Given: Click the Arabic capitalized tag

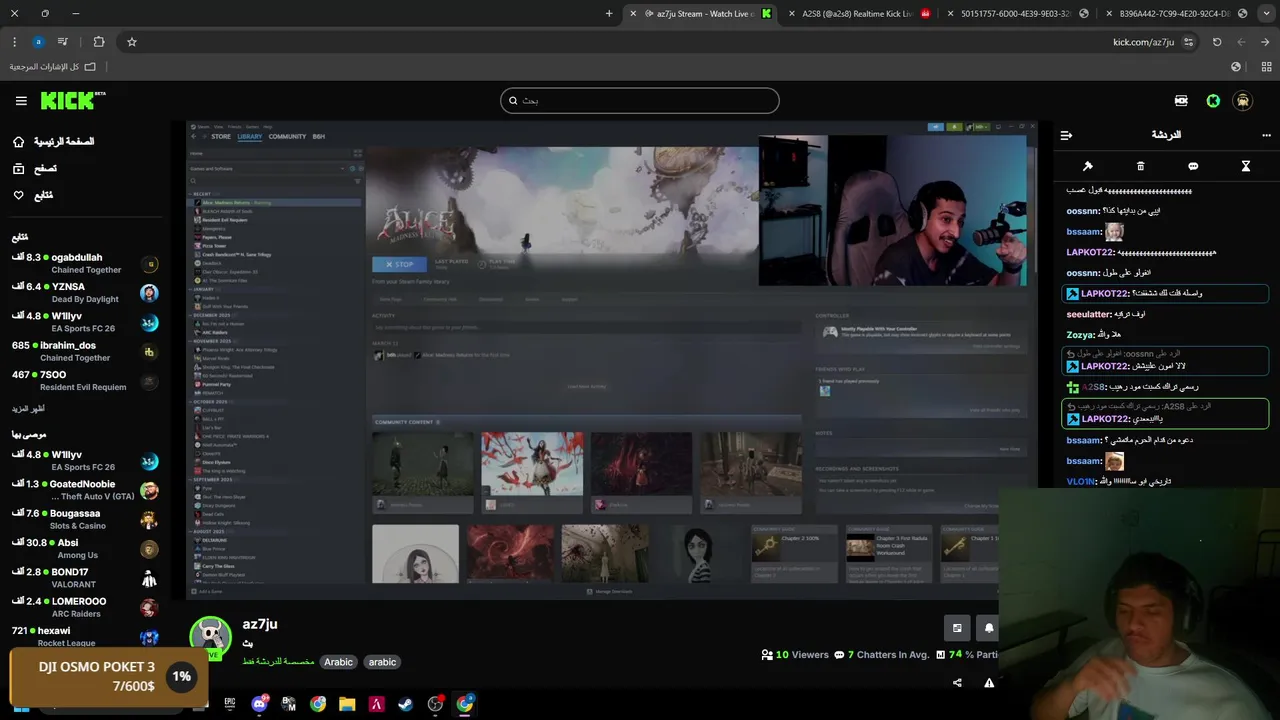Looking at the screenshot, I should pyautogui.click(x=338, y=662).
